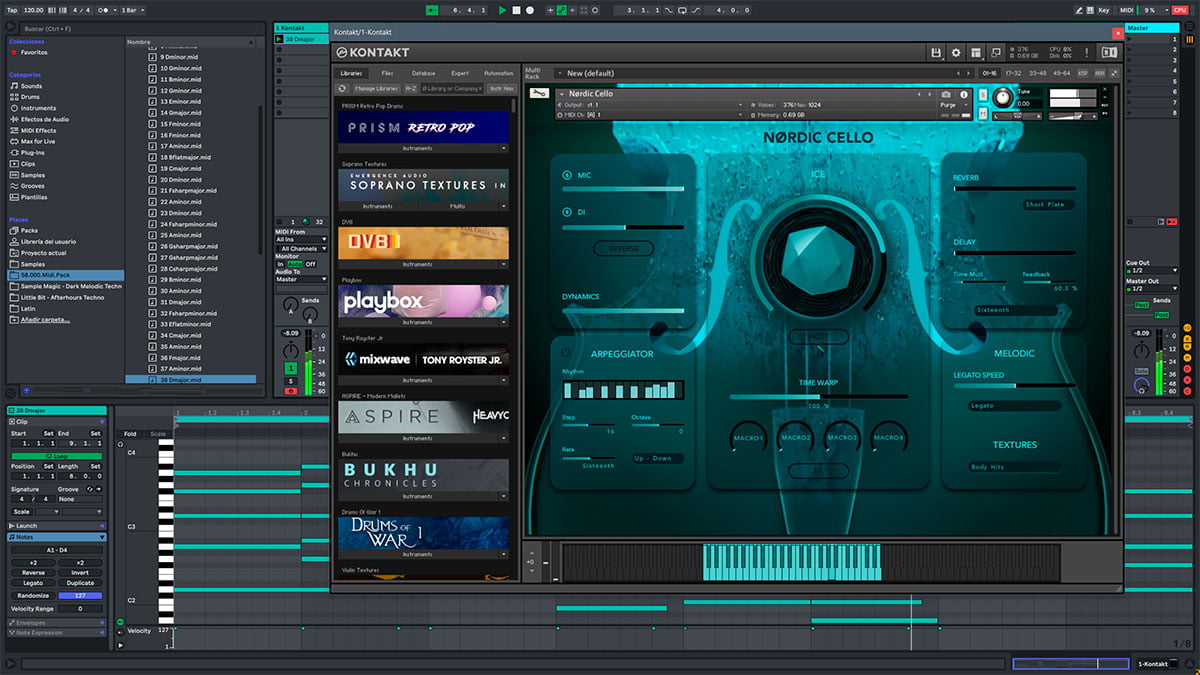Expand the Launch section
The width and height of the screenshot is (1200, 675).
[x=56, y=526]
